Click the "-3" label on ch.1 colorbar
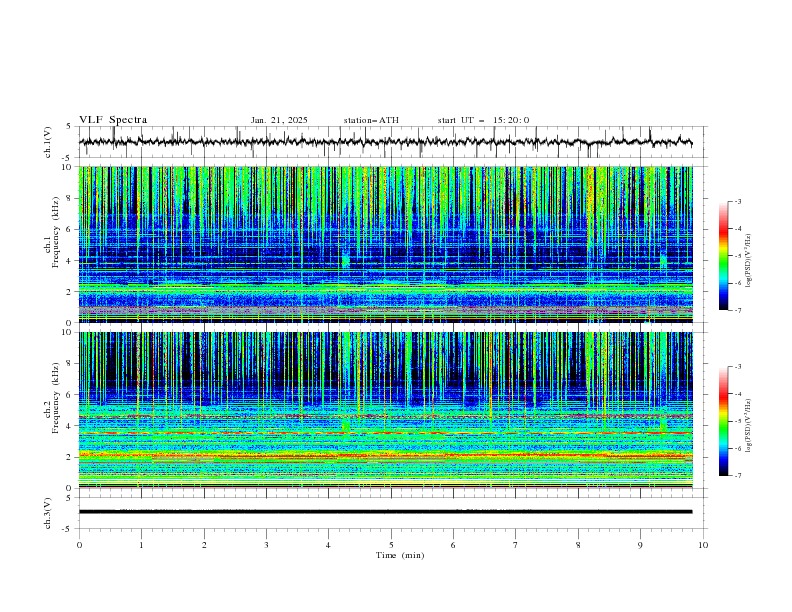The height and width of the screenshot is (612, 792). 737,201
